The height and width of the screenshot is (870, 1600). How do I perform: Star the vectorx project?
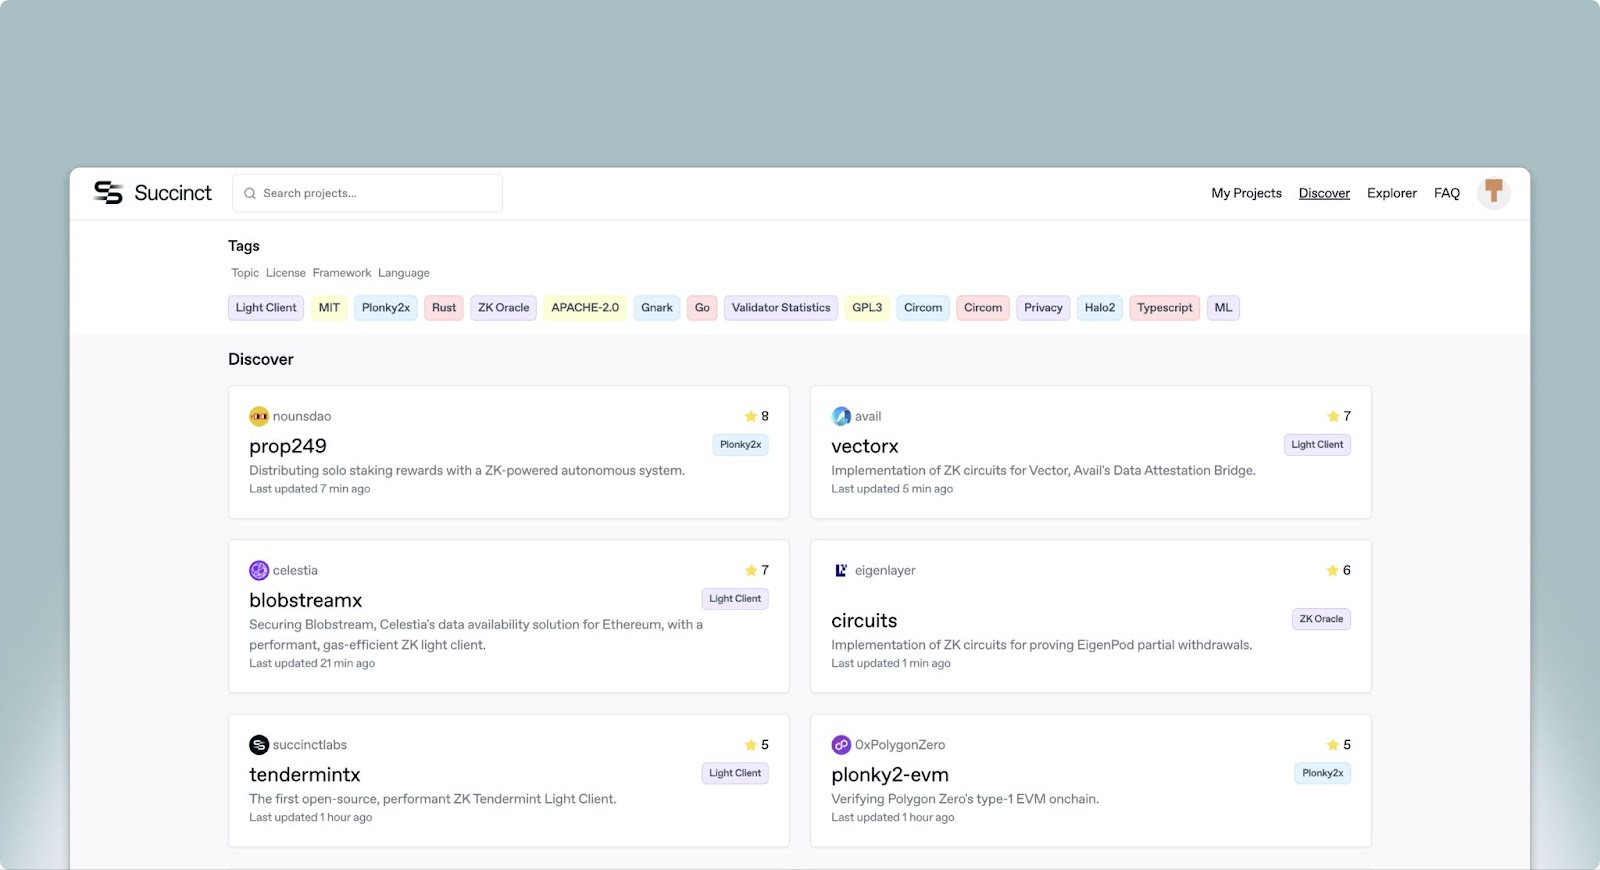[1333, 416]
